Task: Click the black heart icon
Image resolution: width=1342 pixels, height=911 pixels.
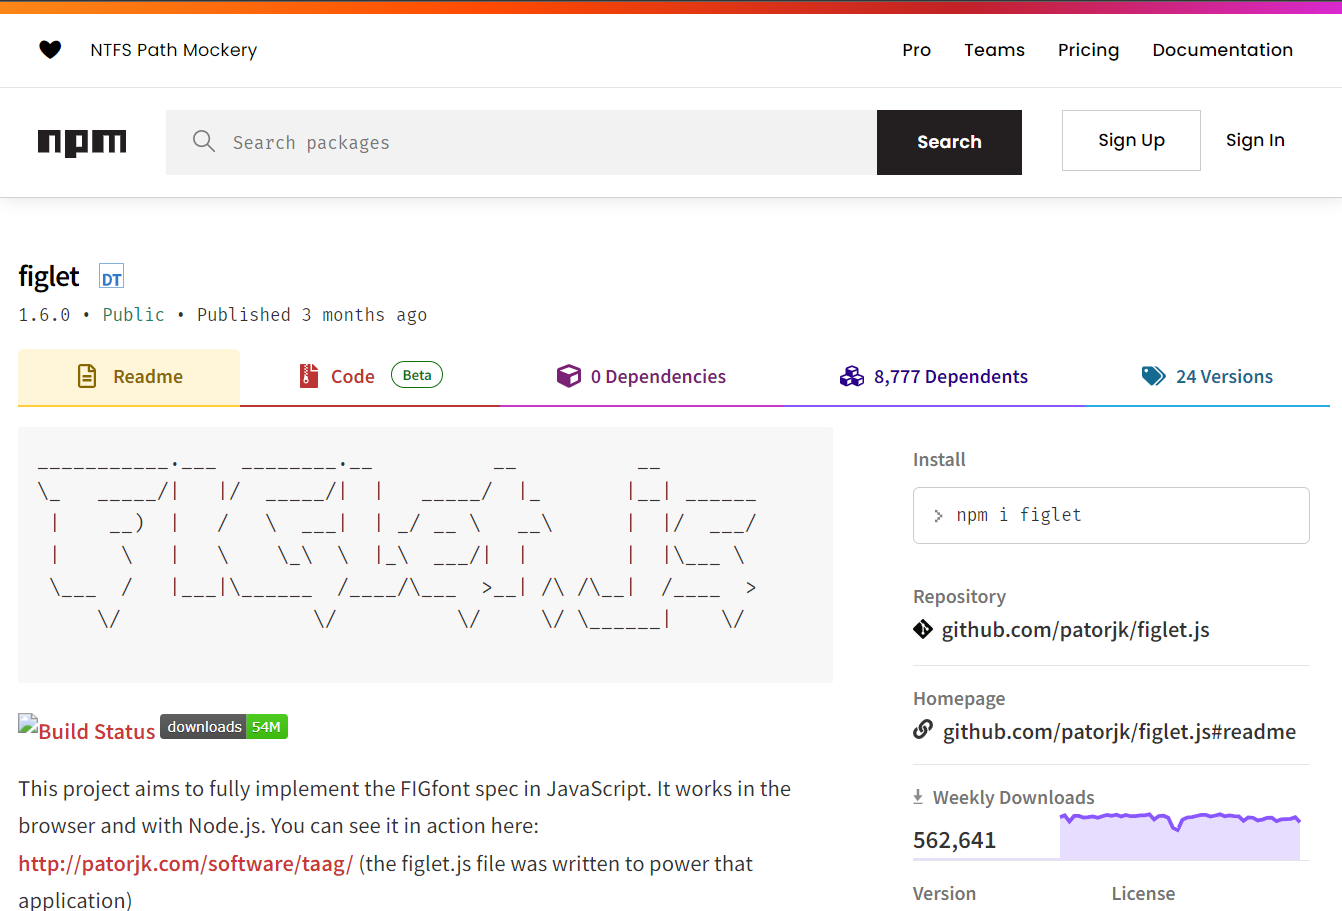Action: point(50,49)
